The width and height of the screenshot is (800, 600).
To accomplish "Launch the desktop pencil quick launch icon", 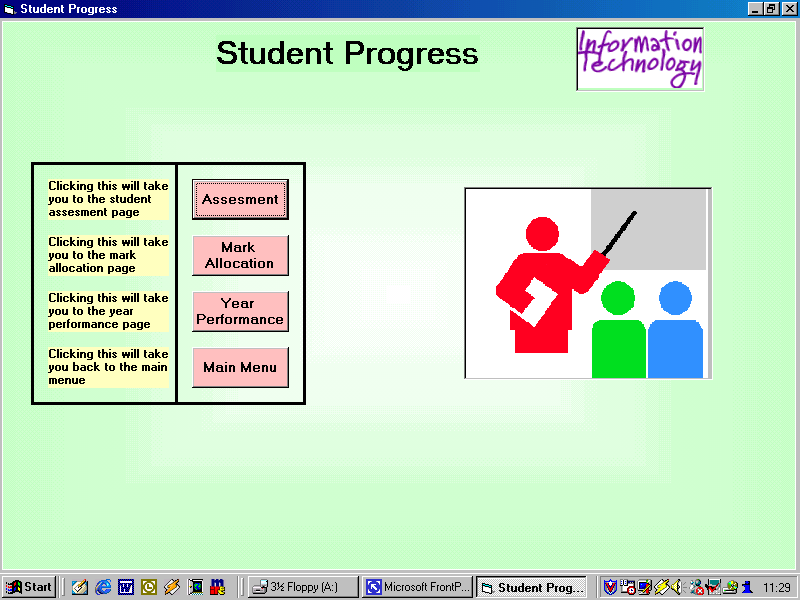I will tap(80, 587).
